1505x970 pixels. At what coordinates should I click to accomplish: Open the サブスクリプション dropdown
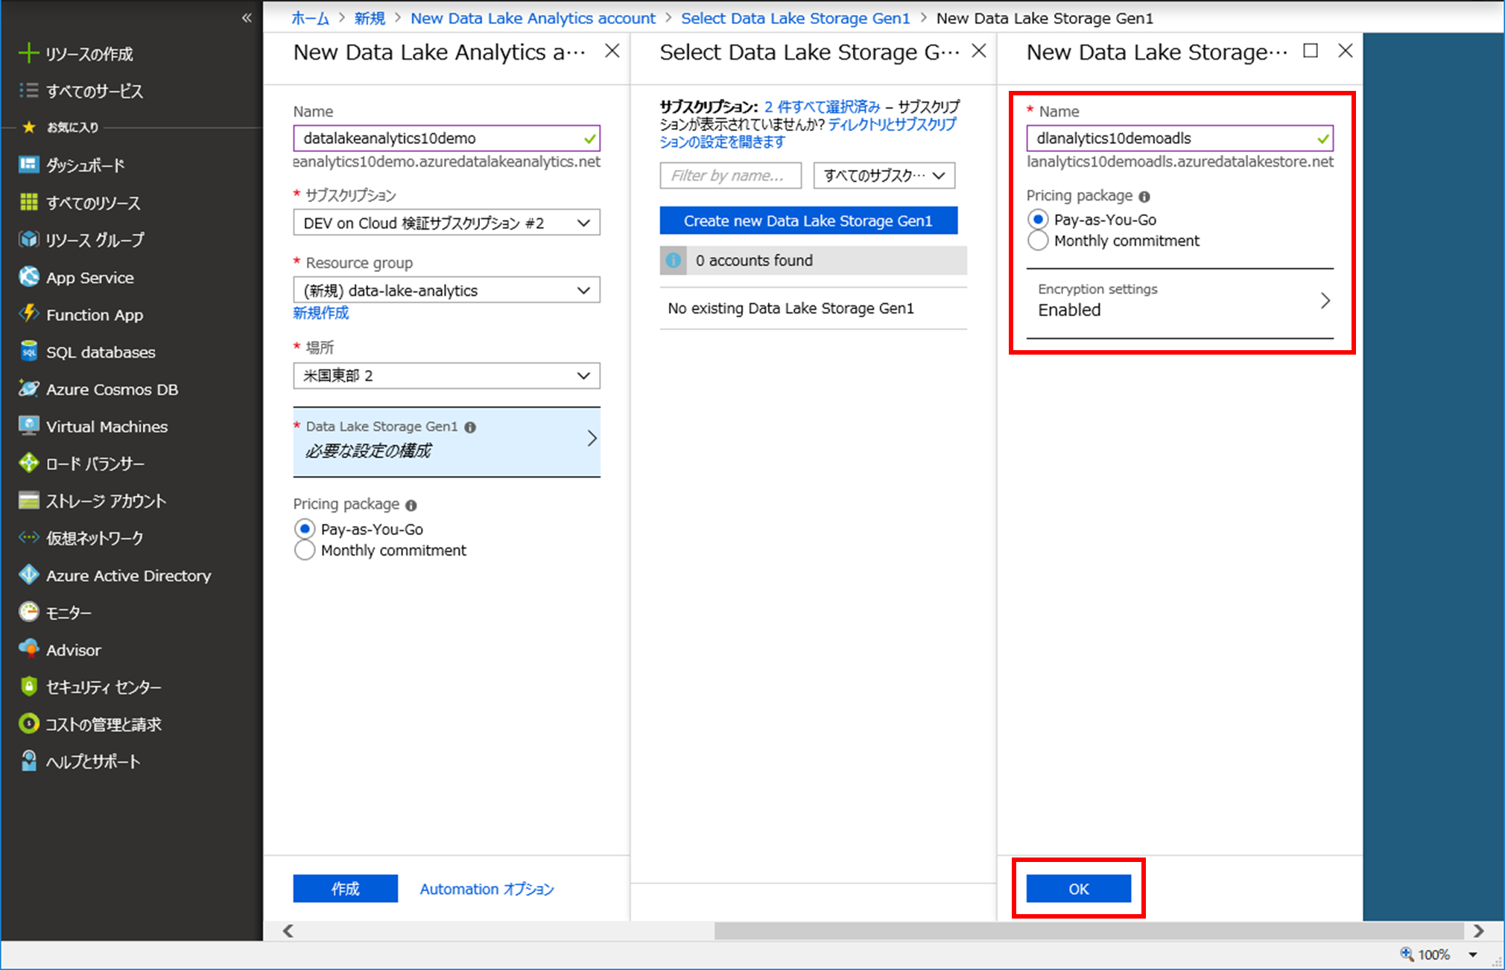click(446, 223)
